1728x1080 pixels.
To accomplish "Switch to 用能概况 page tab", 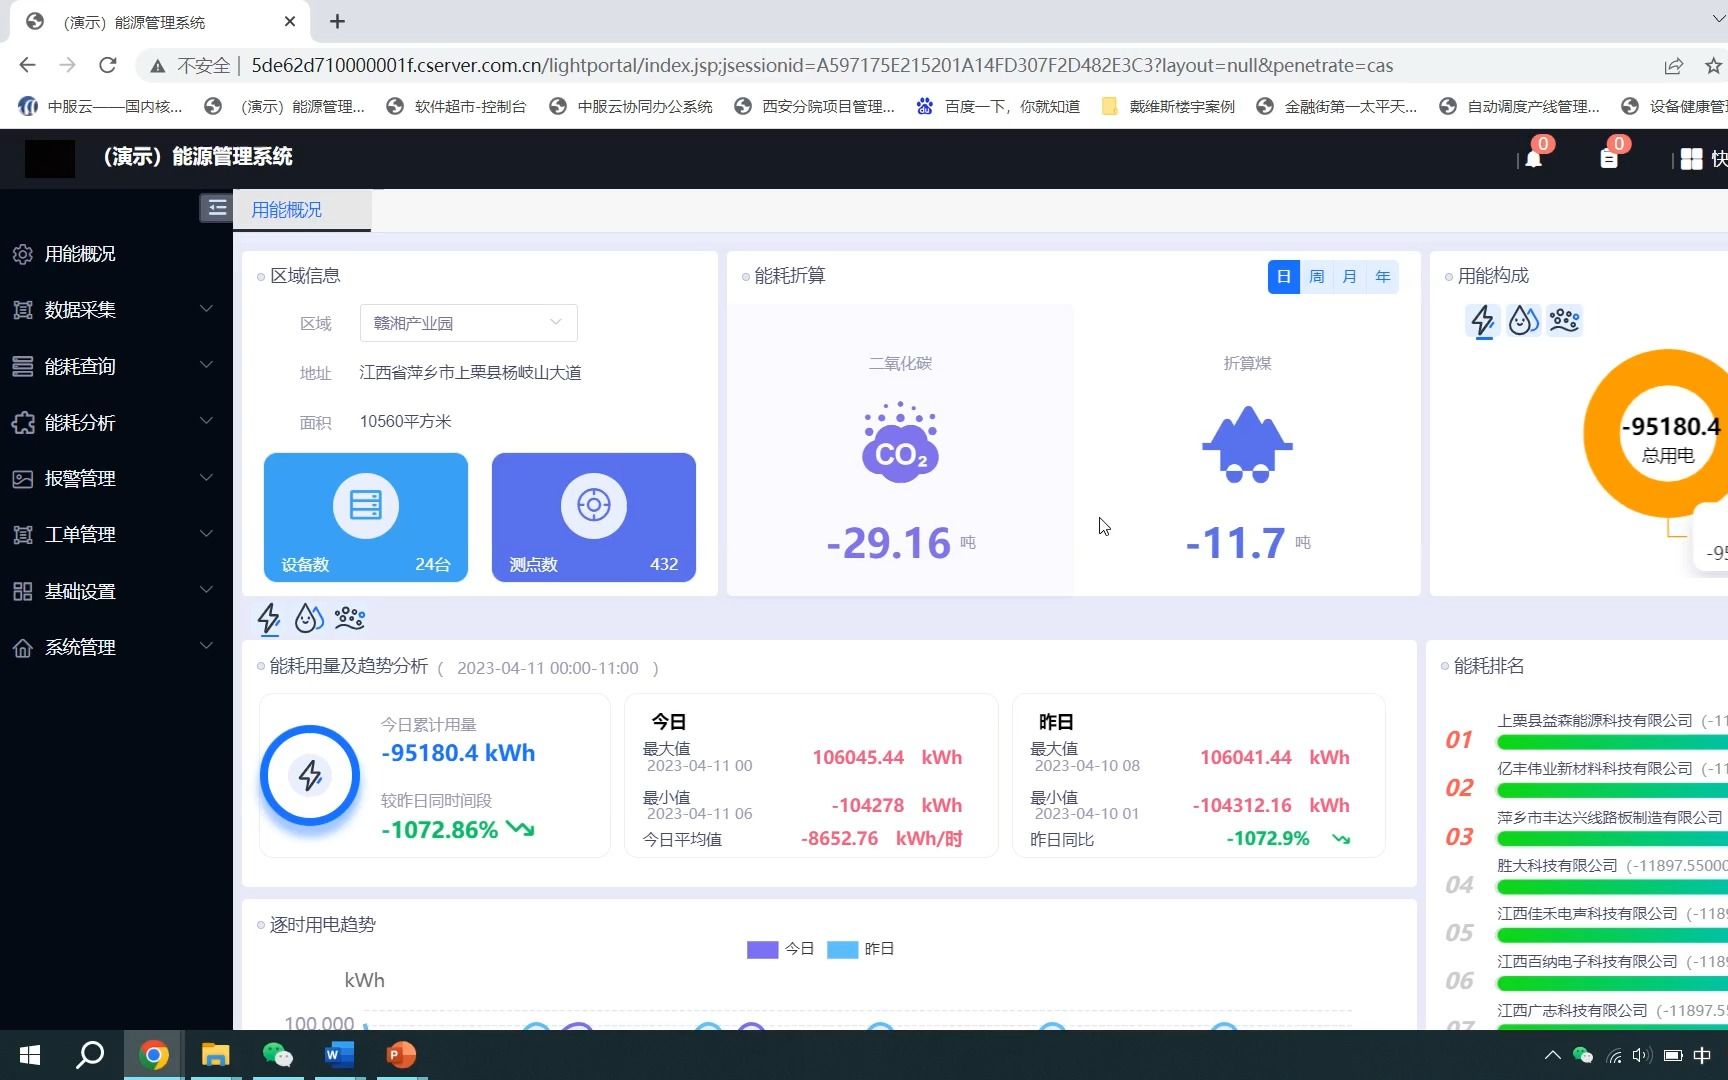I will (x=302, y=210).
